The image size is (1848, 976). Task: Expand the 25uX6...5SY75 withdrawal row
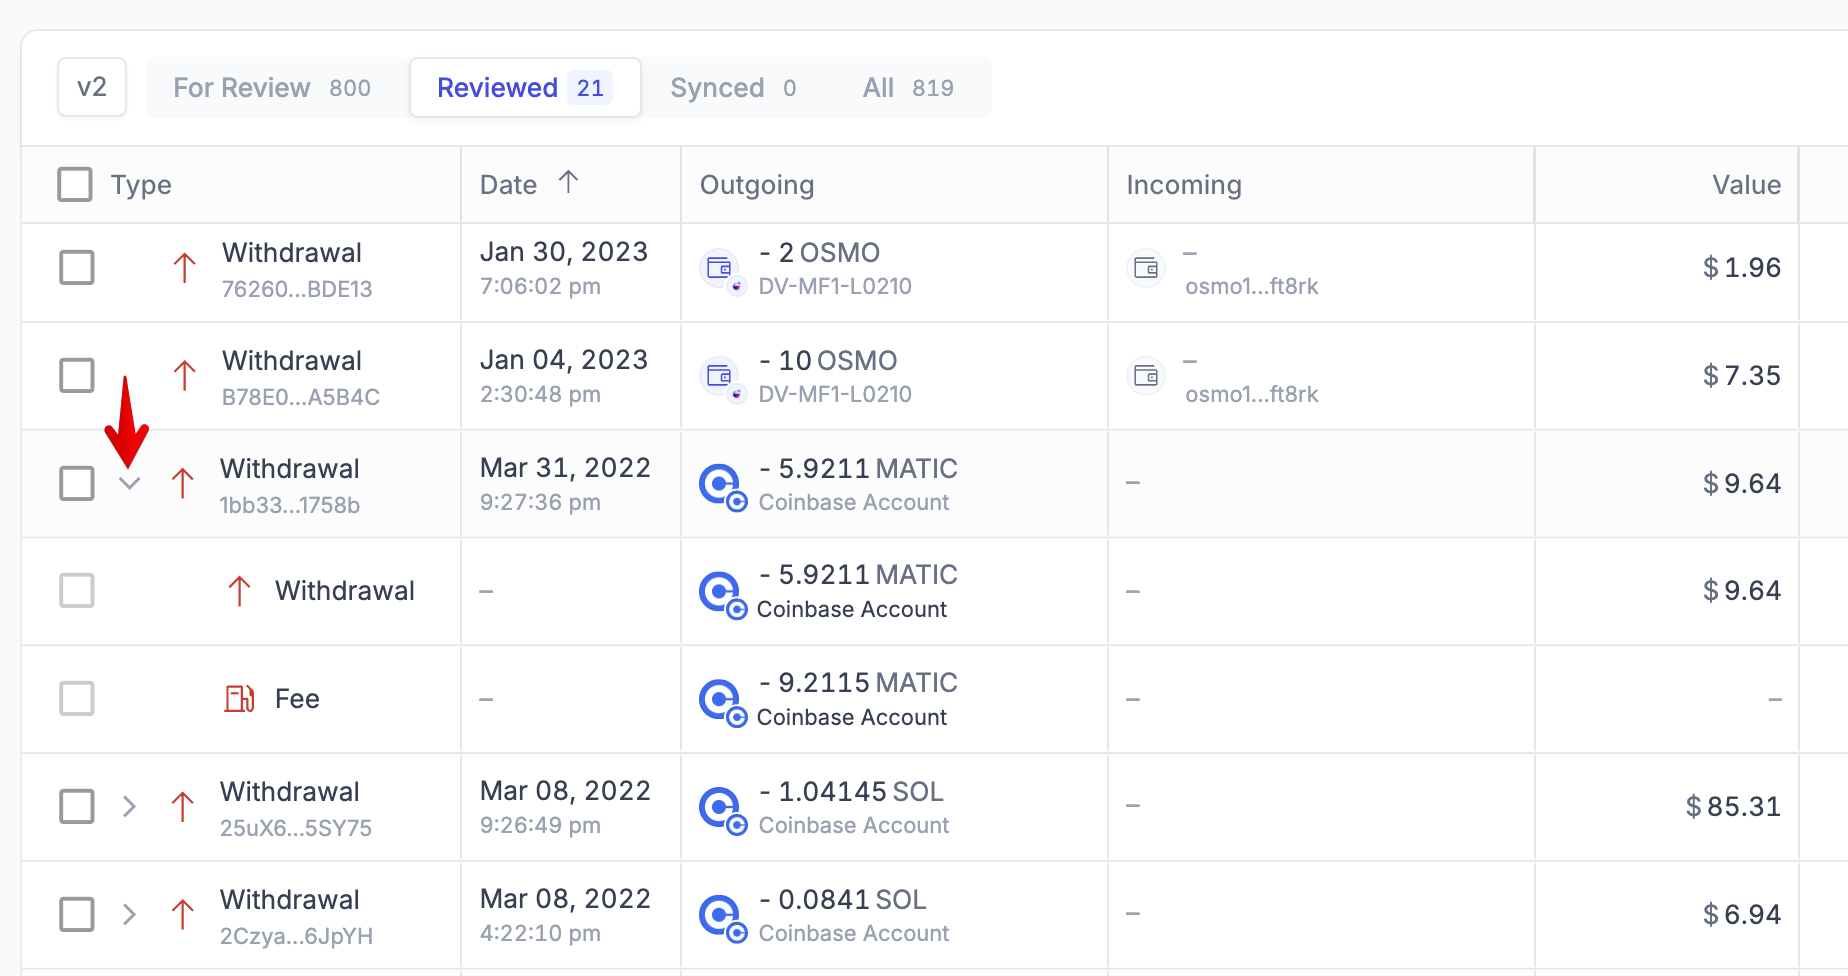point(129,806)
